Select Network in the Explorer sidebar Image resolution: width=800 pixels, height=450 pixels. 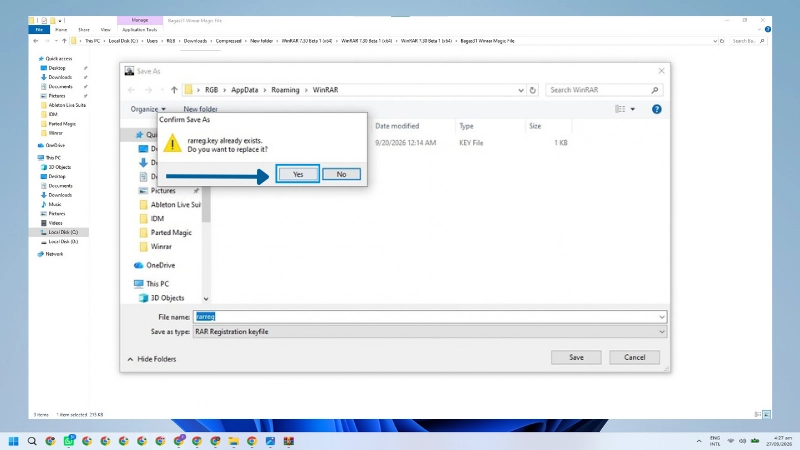(x=51, y=254)
